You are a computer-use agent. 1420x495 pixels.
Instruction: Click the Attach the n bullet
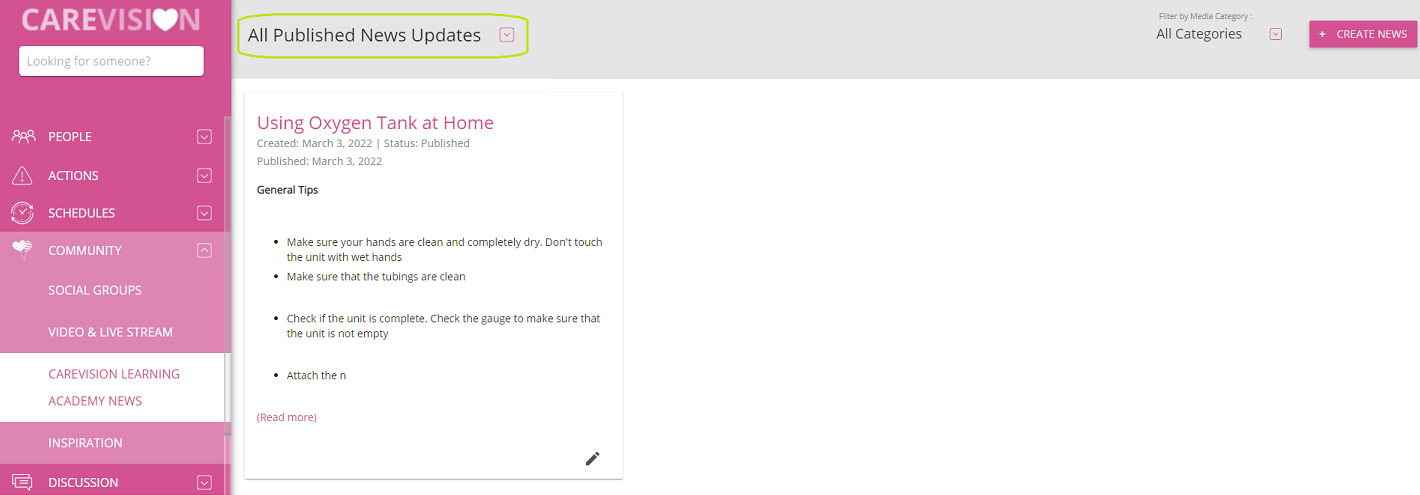[316, 376]
